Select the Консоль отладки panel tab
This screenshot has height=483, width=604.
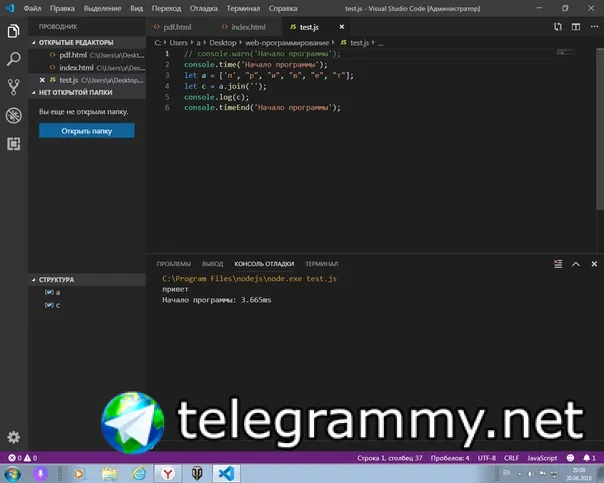[264, 264]
